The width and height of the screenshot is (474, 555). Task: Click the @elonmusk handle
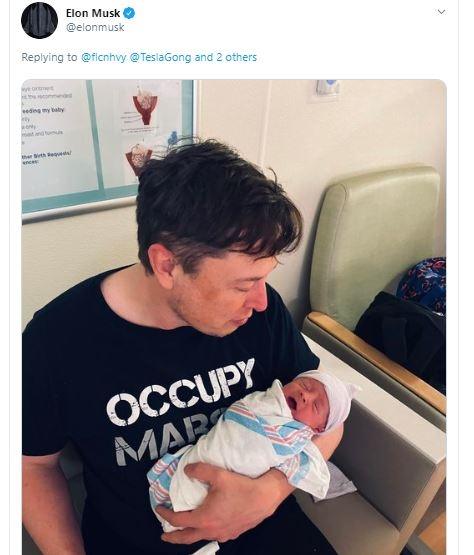[95, 27]
